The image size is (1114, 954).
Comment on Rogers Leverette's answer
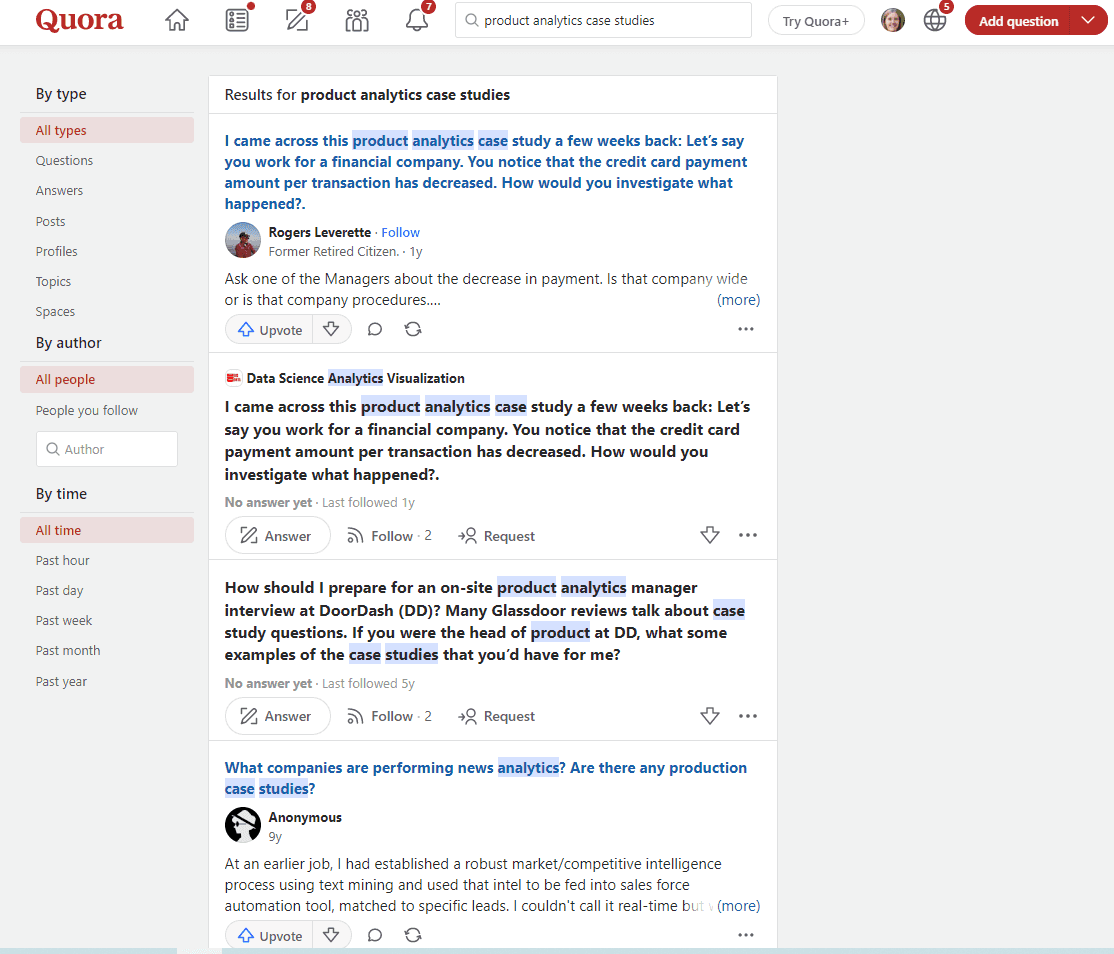click(375, 330)
